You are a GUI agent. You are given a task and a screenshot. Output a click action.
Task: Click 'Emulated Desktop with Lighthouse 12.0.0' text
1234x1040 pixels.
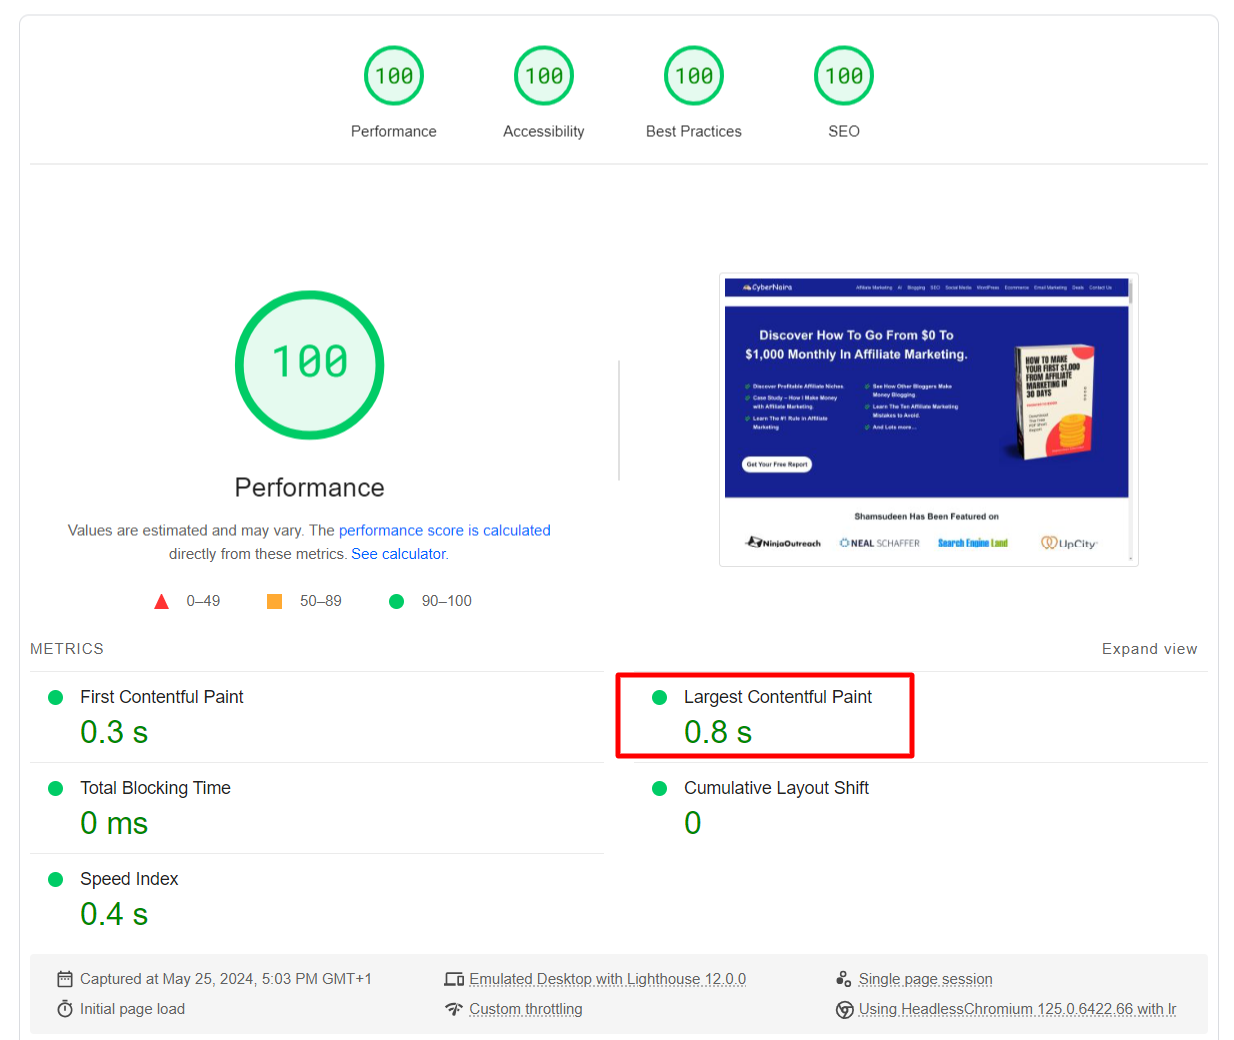[x=608, y=979]
